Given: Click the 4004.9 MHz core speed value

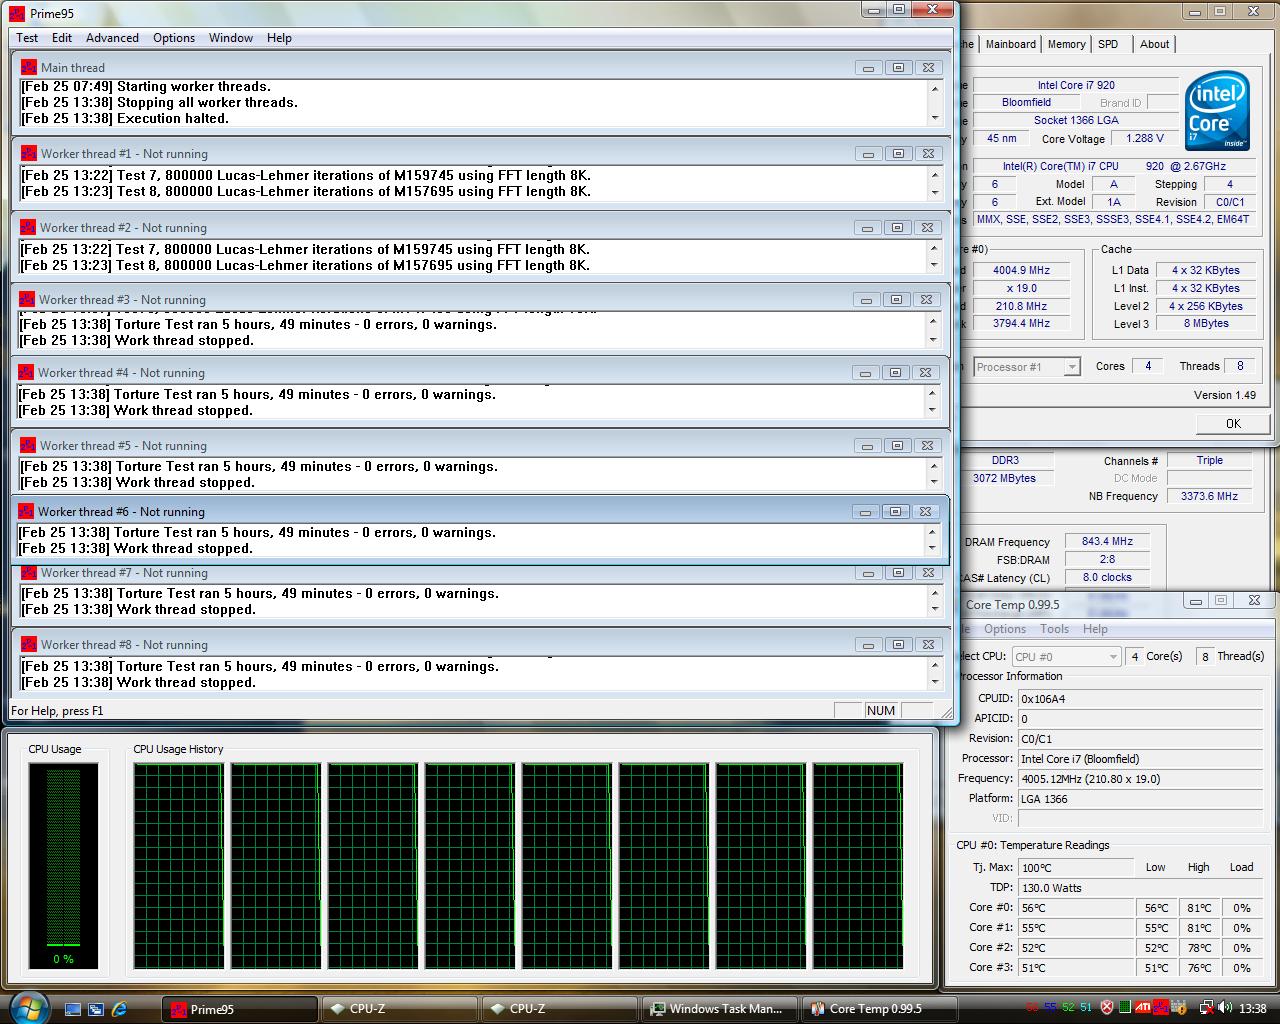Looking at the screenshot, I should tap(1020, 270).
